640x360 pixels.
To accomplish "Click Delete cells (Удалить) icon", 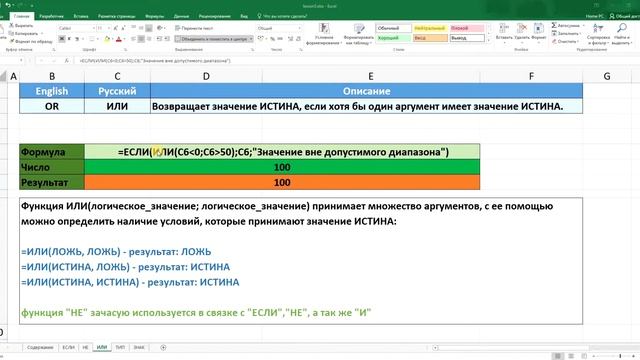I will [522, 29].
